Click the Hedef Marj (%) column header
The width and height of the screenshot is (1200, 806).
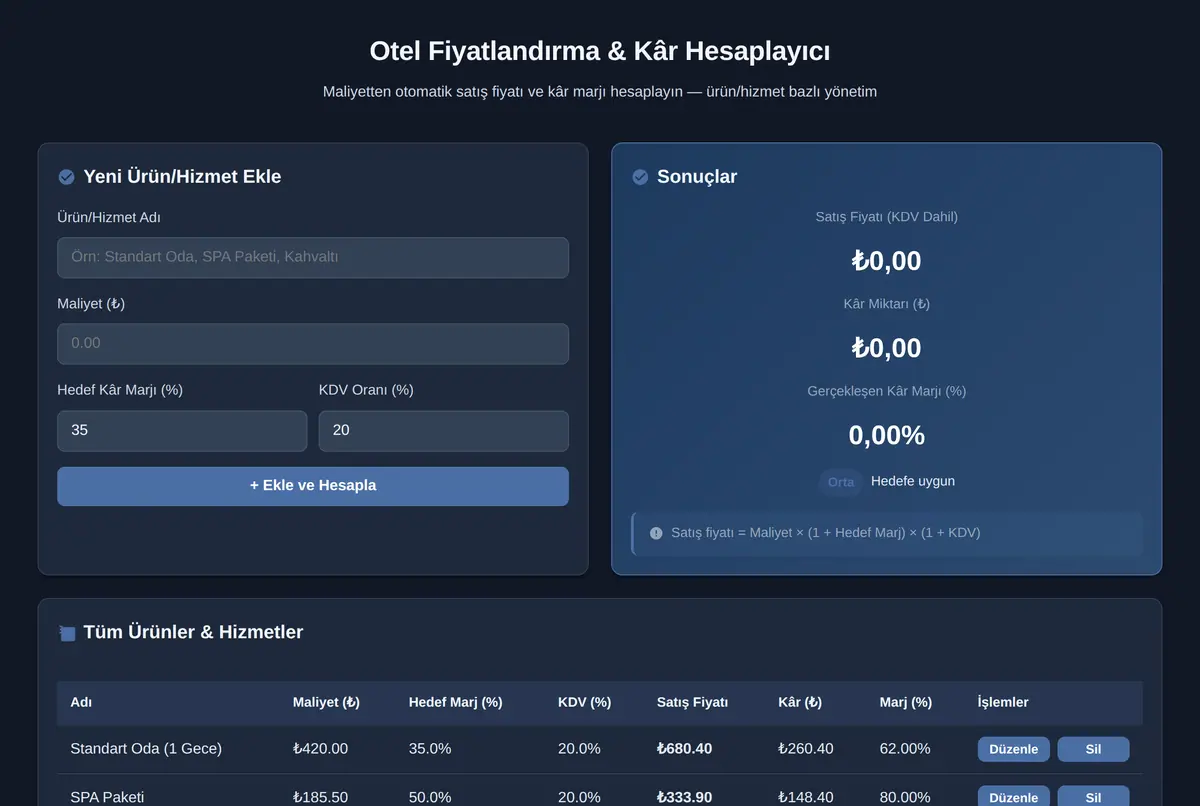[455, 703]
